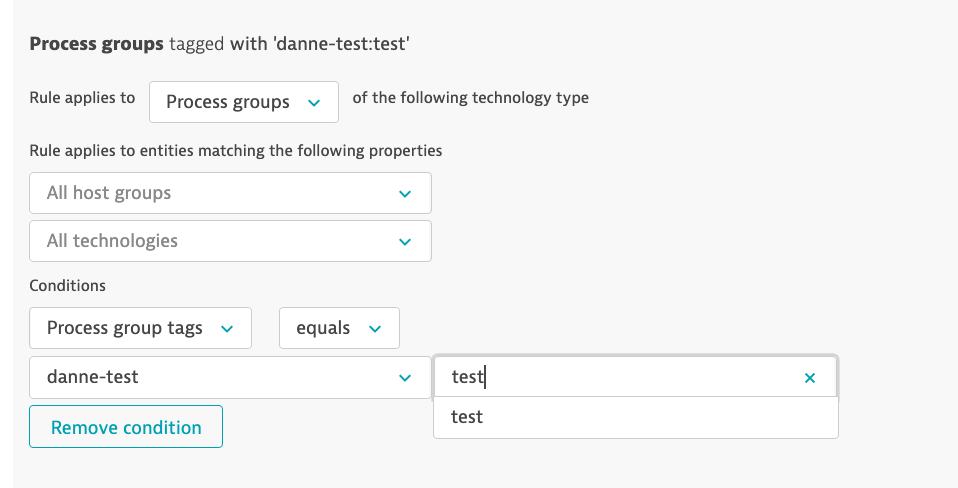Click the chevron arrow beside Process groups
Viewport: 958px width, 488px height.
(x=315, y=102)
